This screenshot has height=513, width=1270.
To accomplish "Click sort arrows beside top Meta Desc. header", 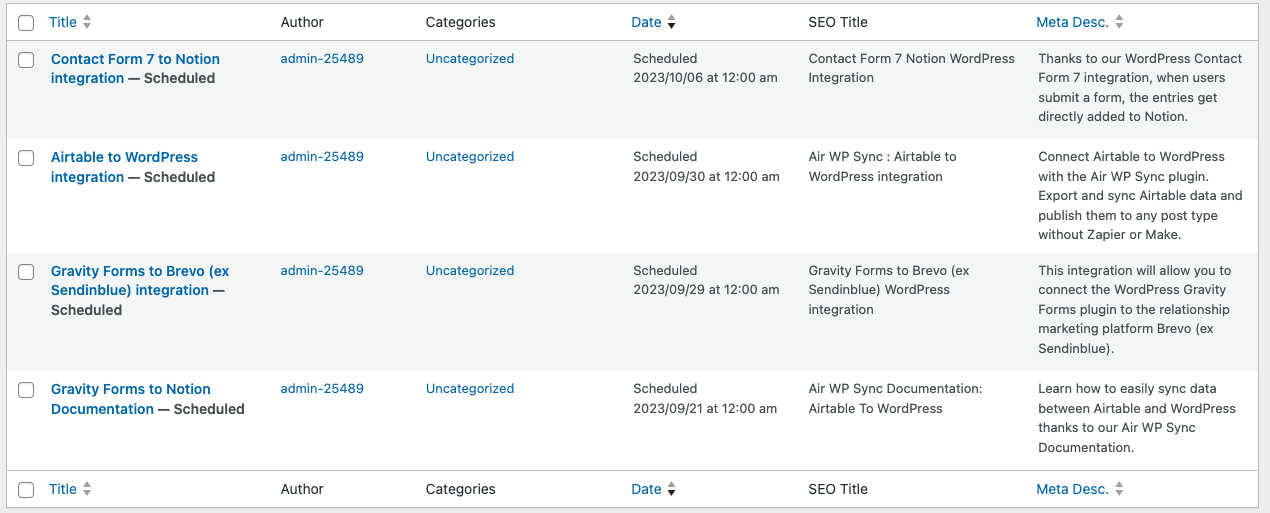I will [x=1119, y=22].
